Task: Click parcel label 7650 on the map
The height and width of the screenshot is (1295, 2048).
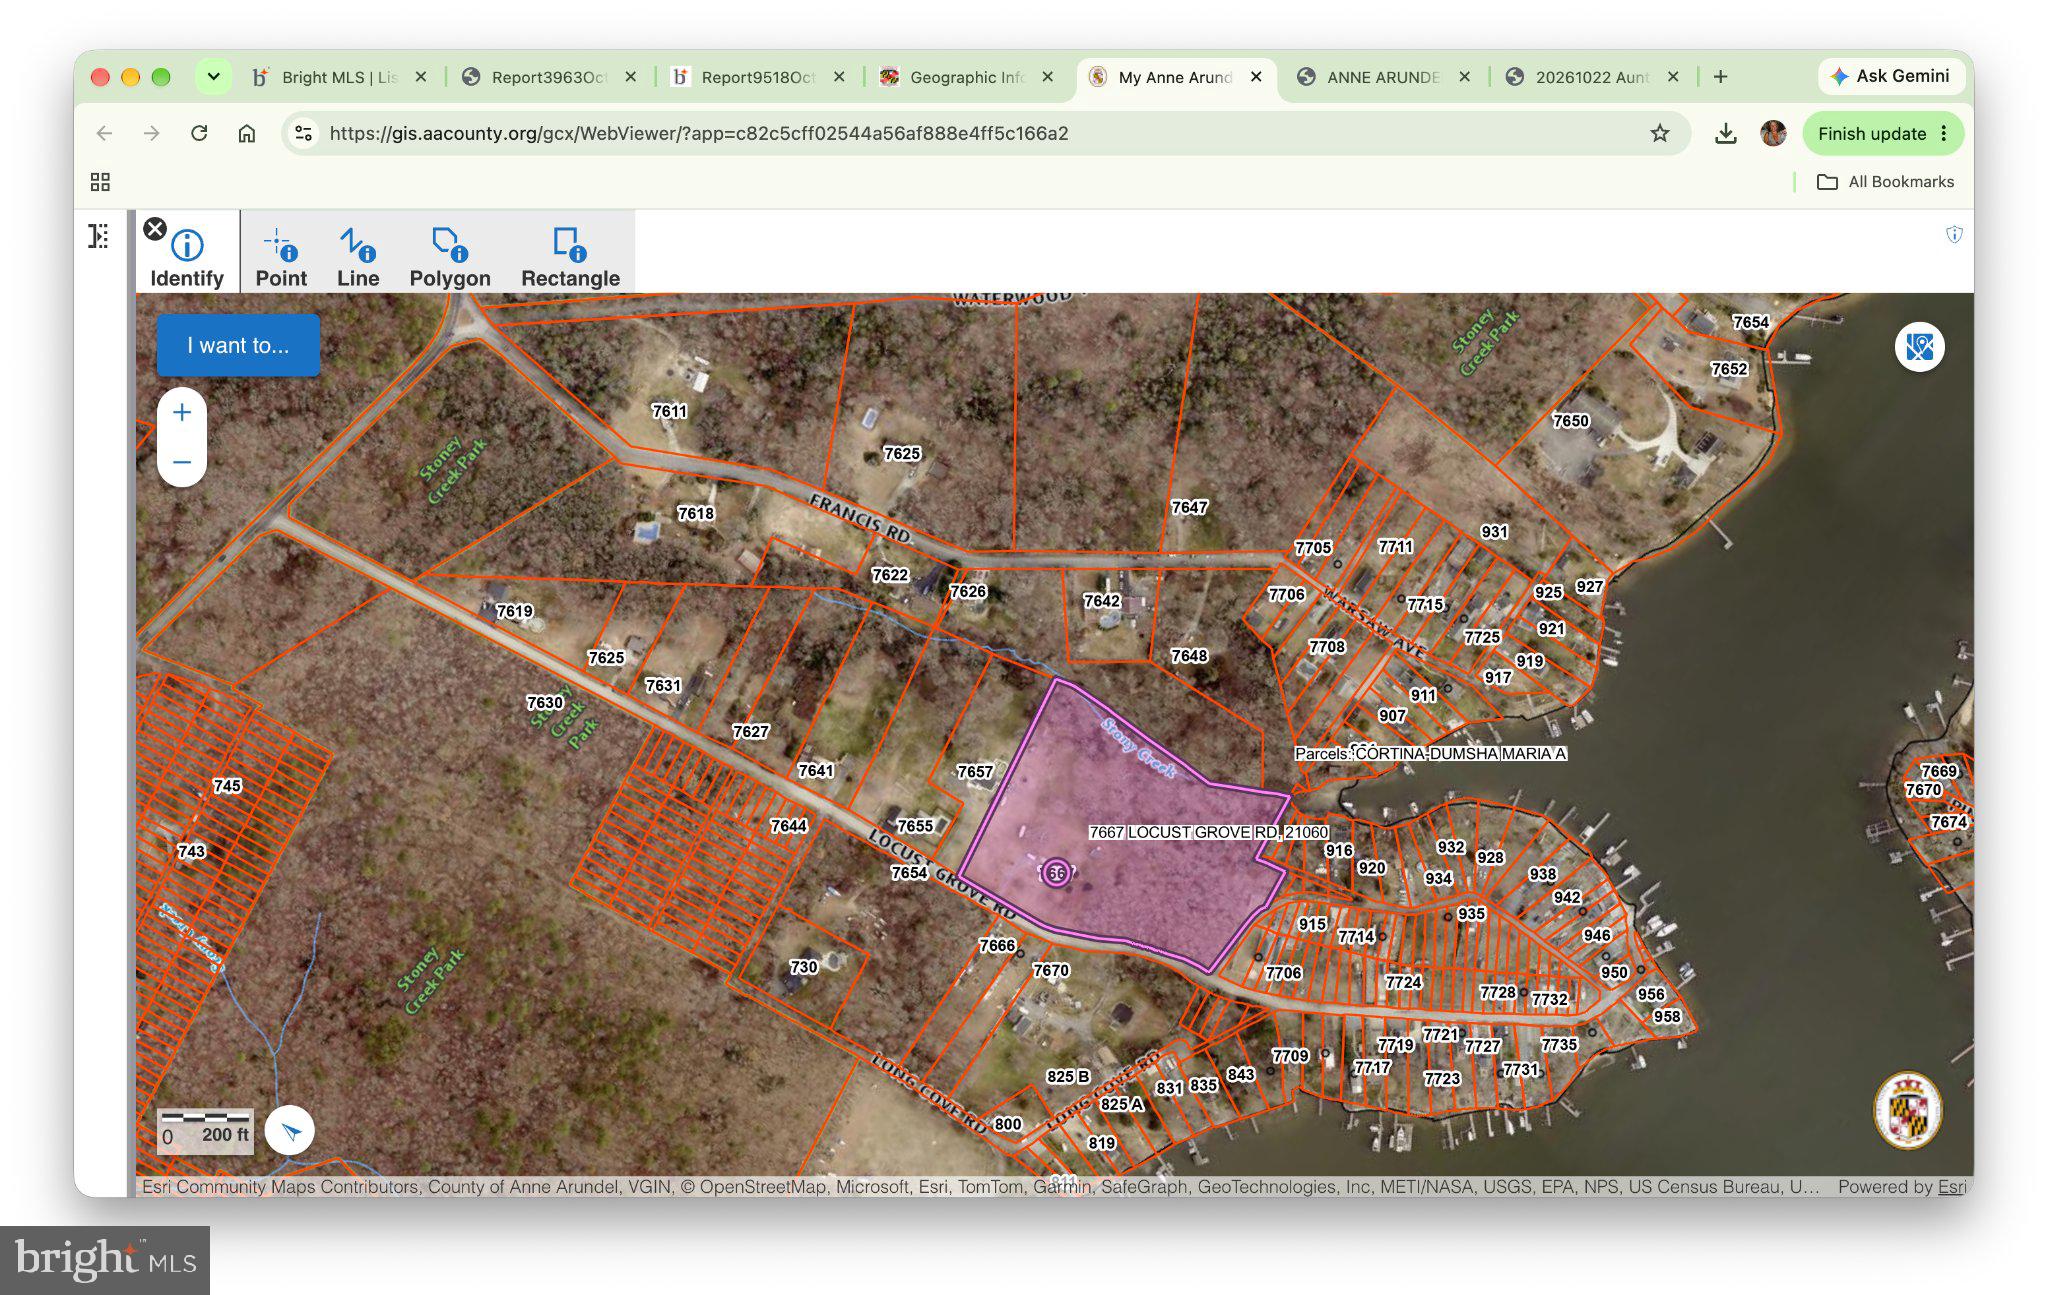Action: coord(1570,421)
